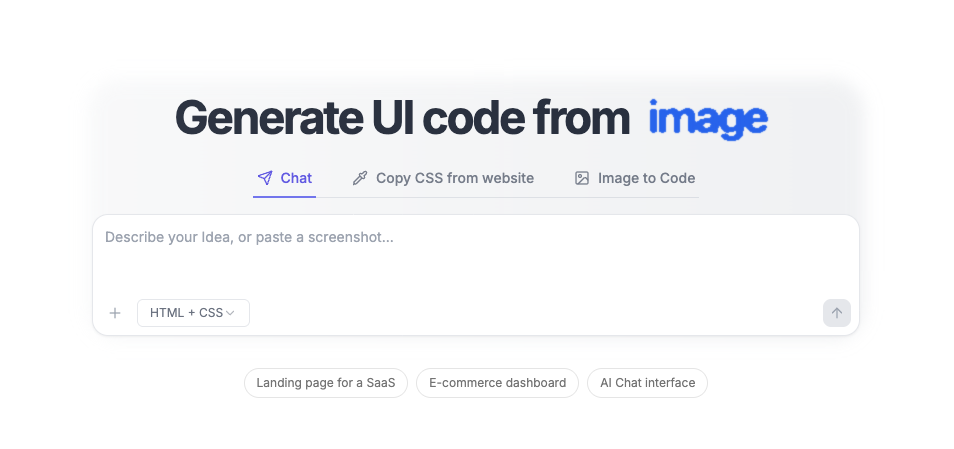Open the Copy CSS from website tab
954x449 pixels.
tap(443, 178)
